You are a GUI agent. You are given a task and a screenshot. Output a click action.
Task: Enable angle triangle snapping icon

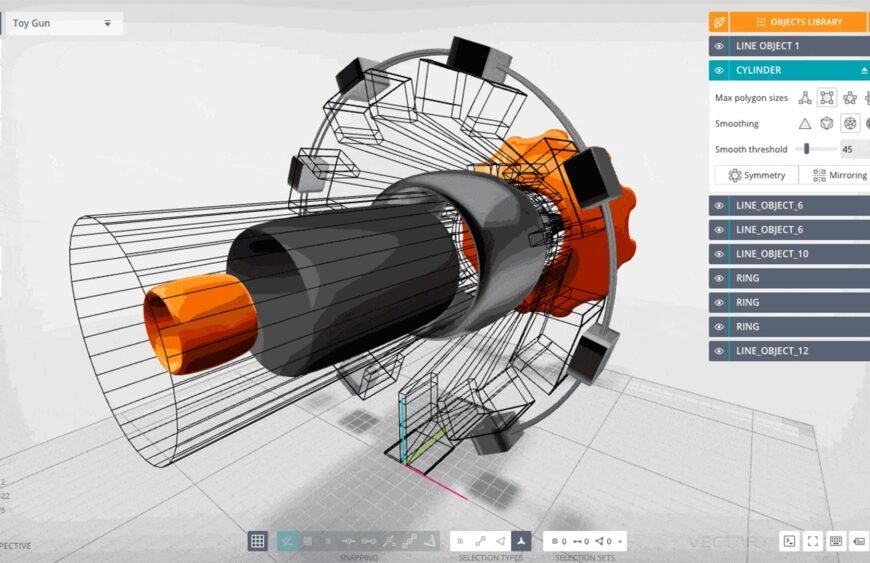(x=429, y=541)
